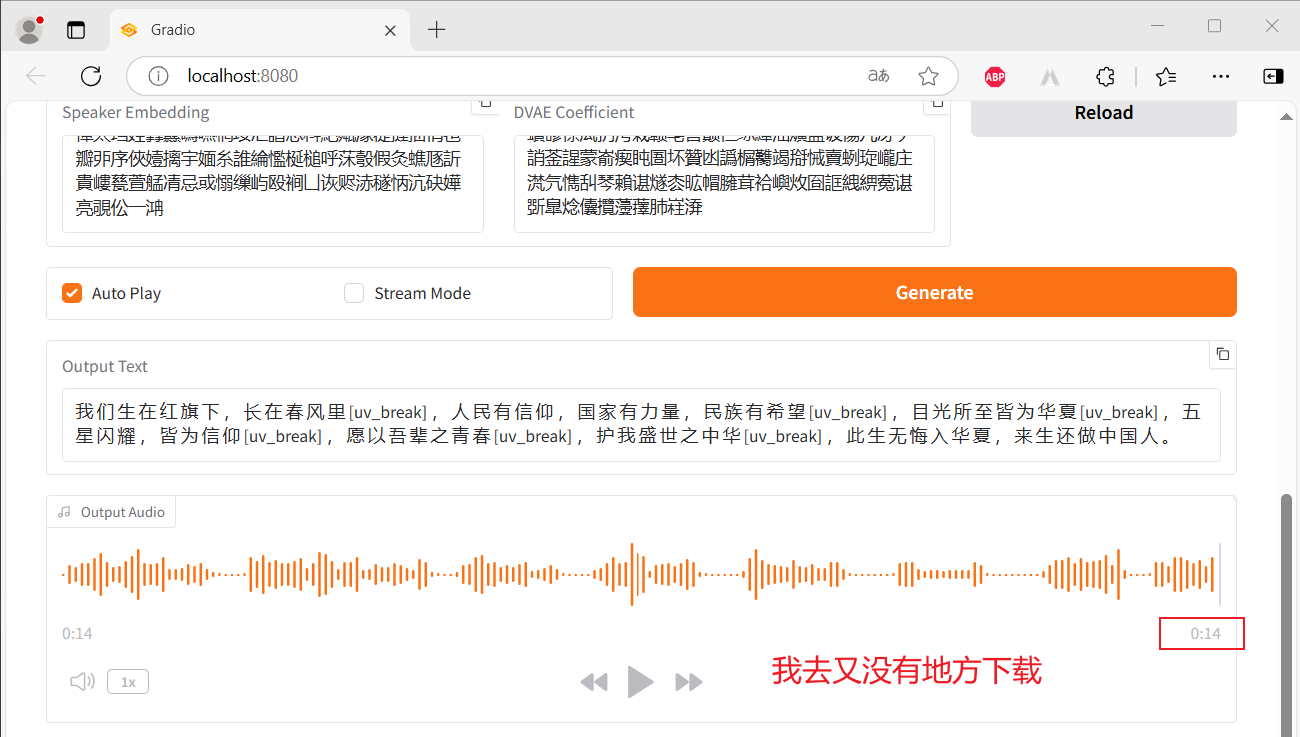Image resolution: width=1300 pixels, height=737 pixels.
Task: Uncheck the Auto Play checkbox
Action: click(72, 293)
